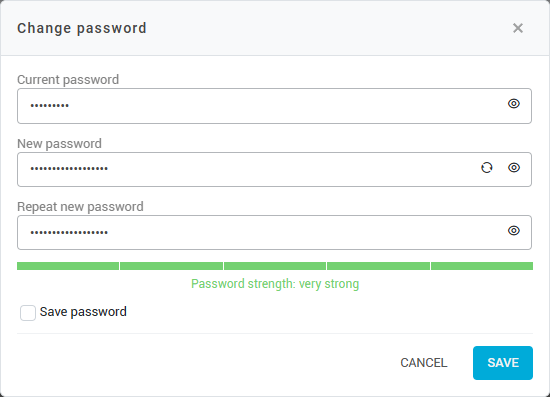Enable the Save password checkbox
Viewport: 550px width, 397px height.
click(28, 313)
